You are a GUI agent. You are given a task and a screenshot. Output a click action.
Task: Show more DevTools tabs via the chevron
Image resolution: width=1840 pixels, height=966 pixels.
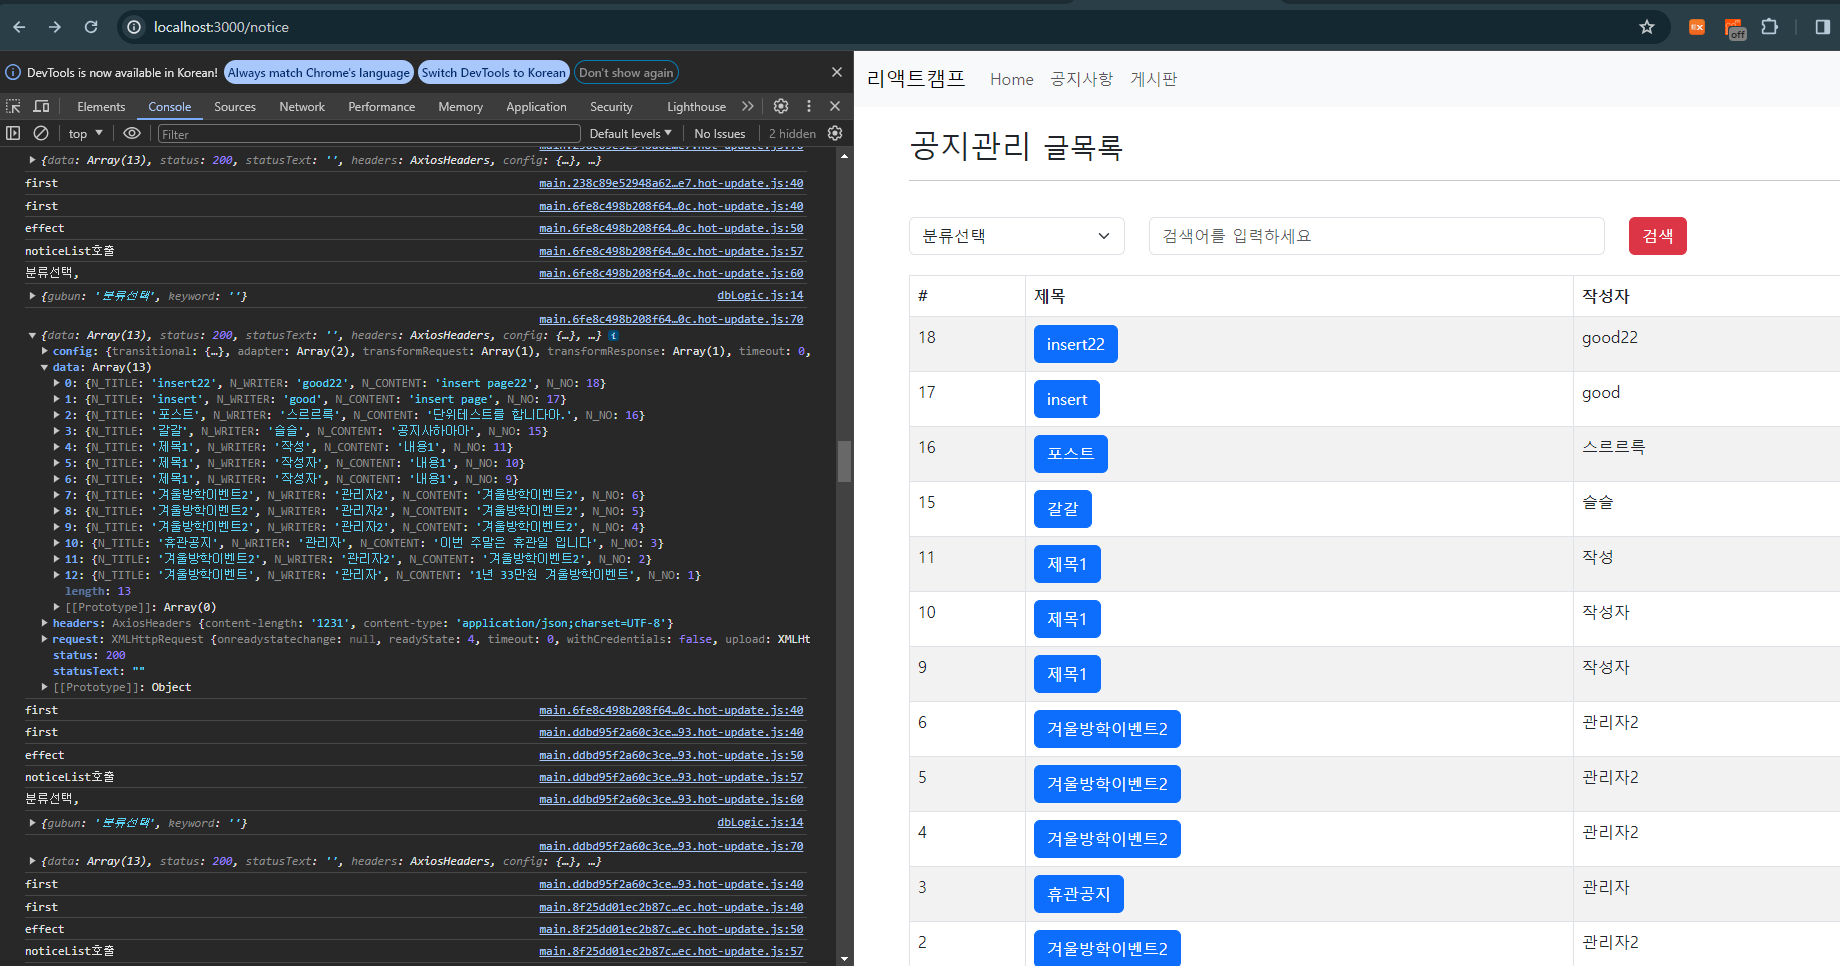click(x=748, y=106)
